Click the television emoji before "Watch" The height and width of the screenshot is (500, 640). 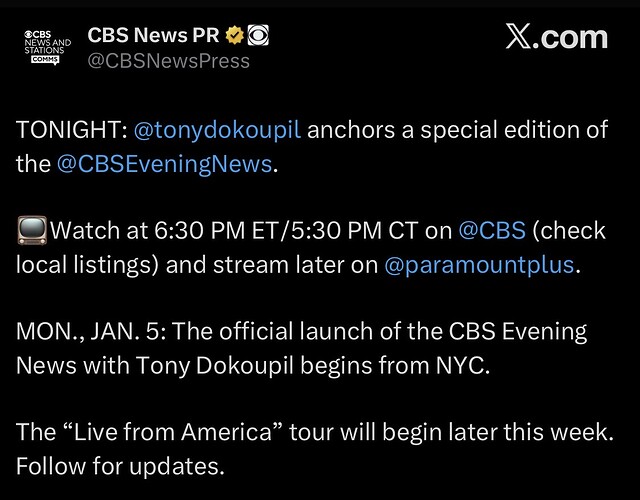point(31,232)
